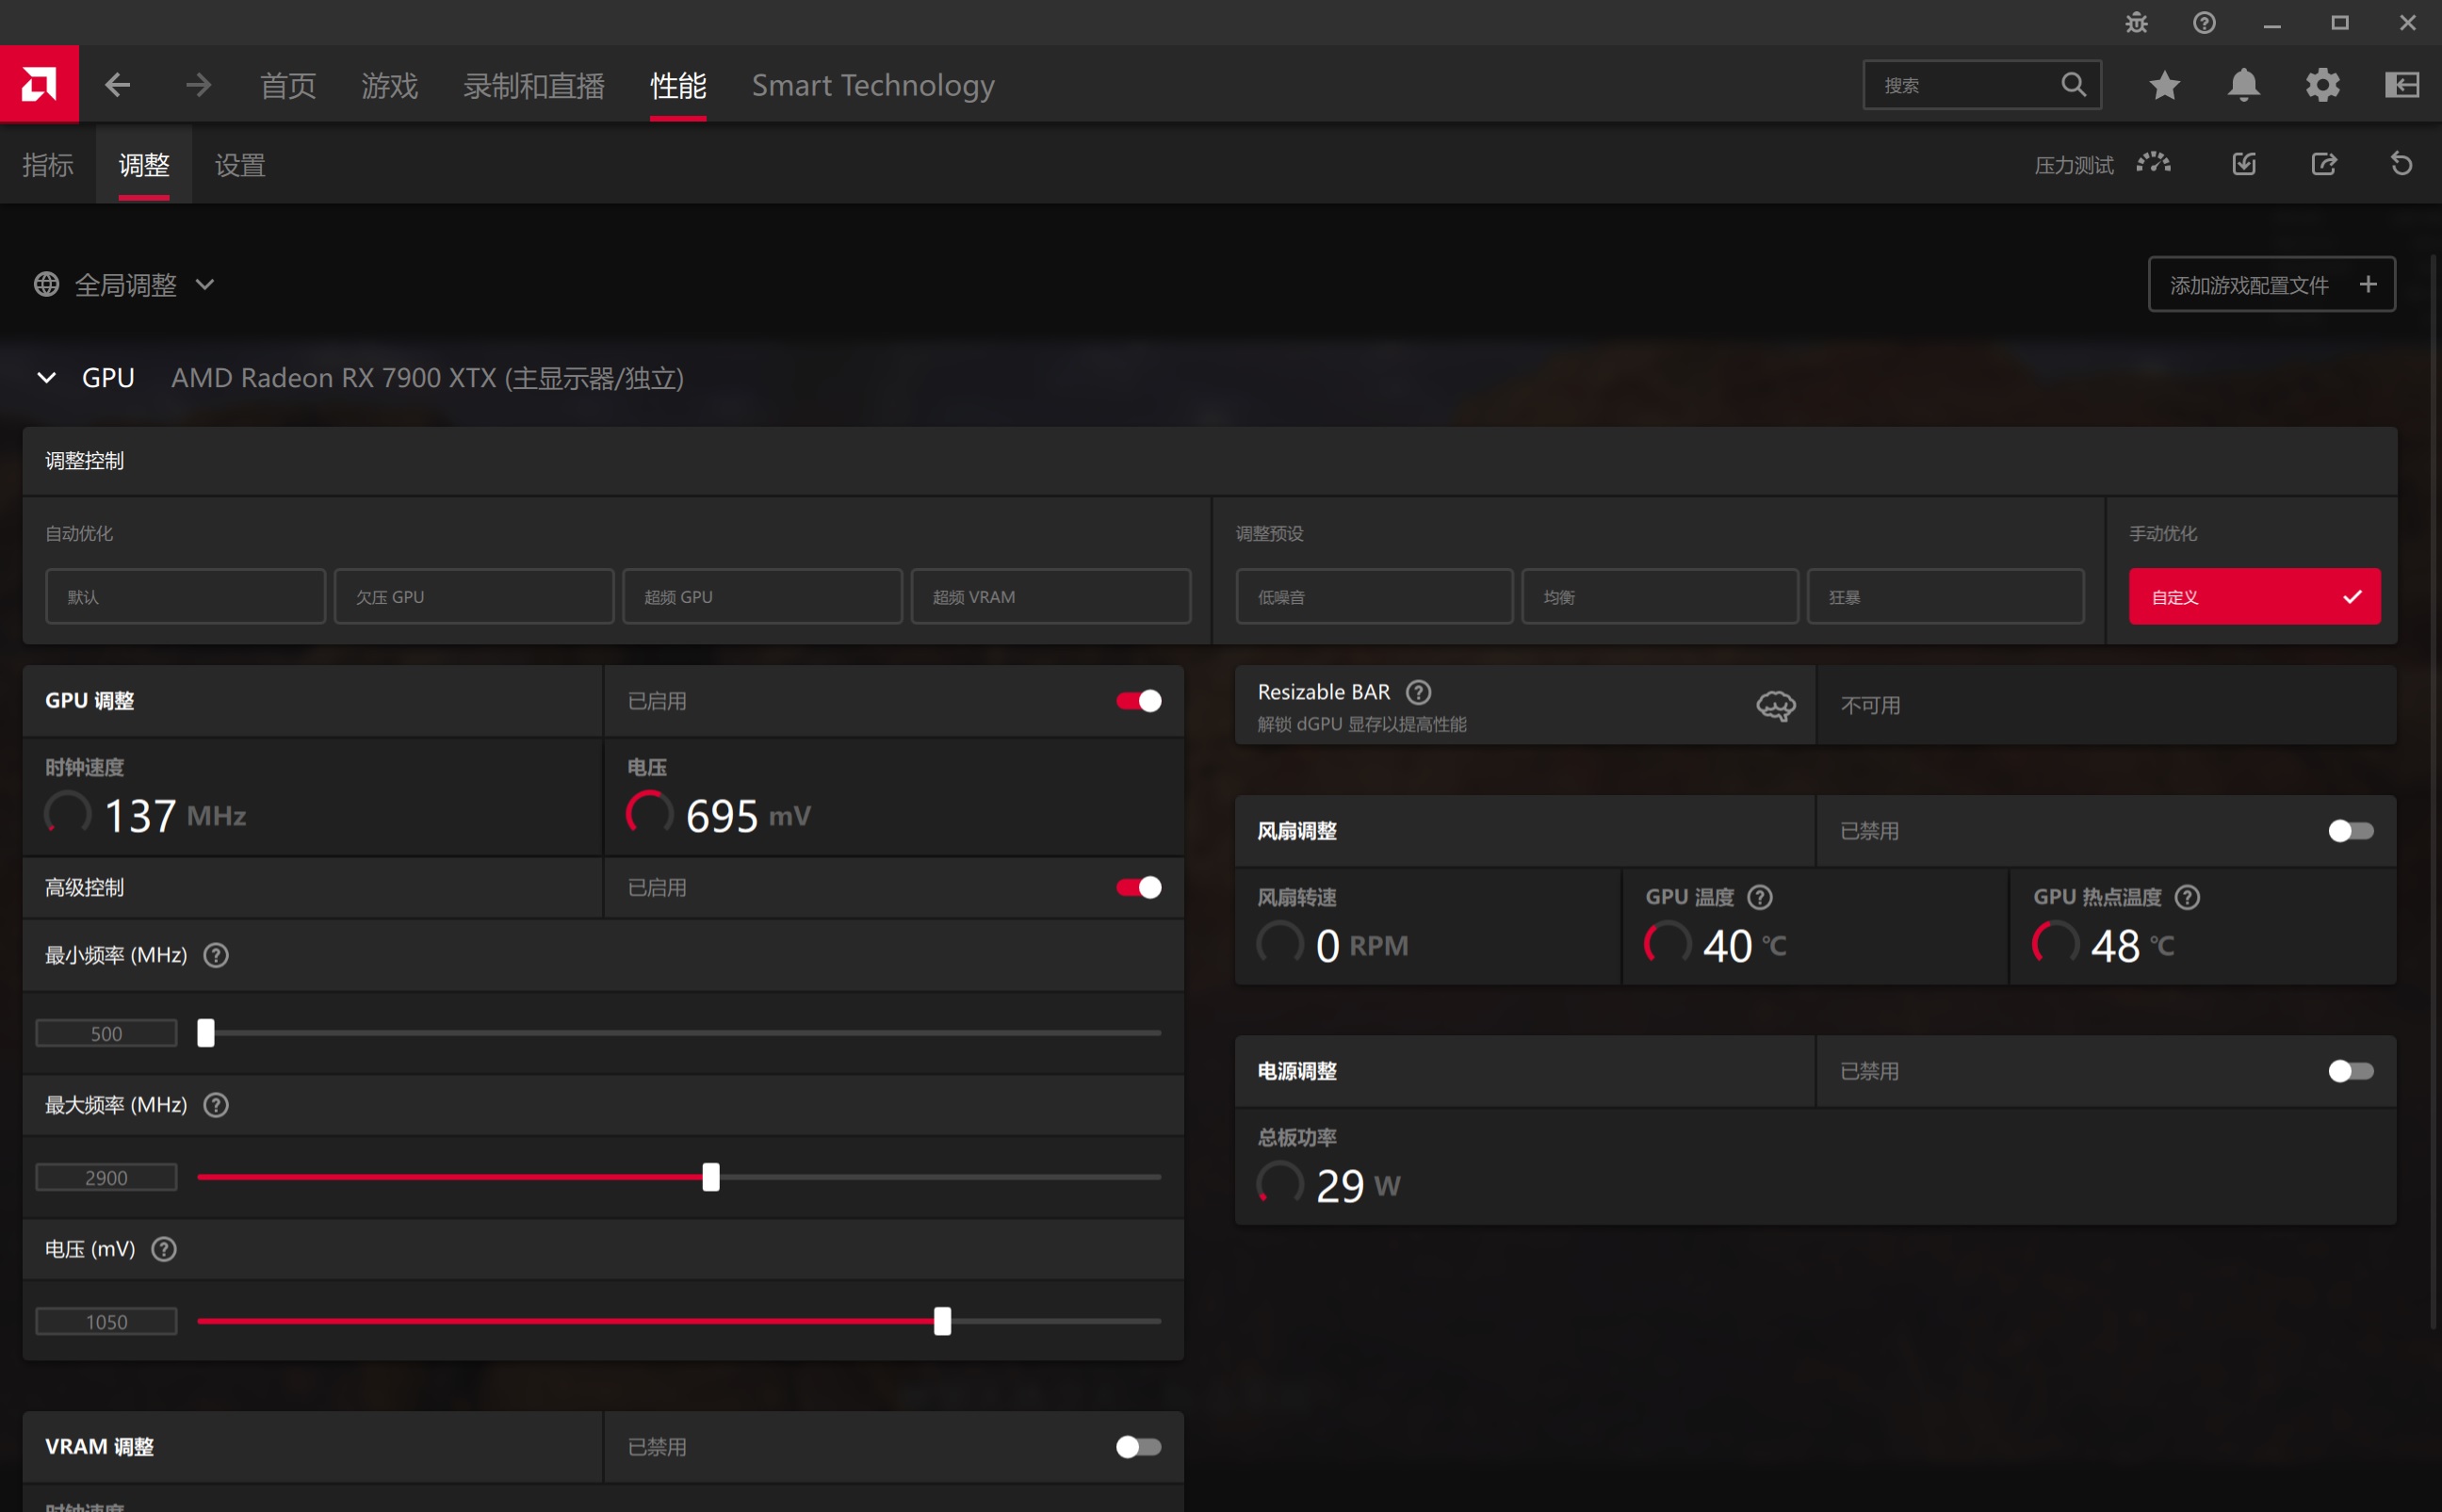Screen dimensions: 2442x1512
Task: Click the export profile share icon
Action: (2323, 163)
